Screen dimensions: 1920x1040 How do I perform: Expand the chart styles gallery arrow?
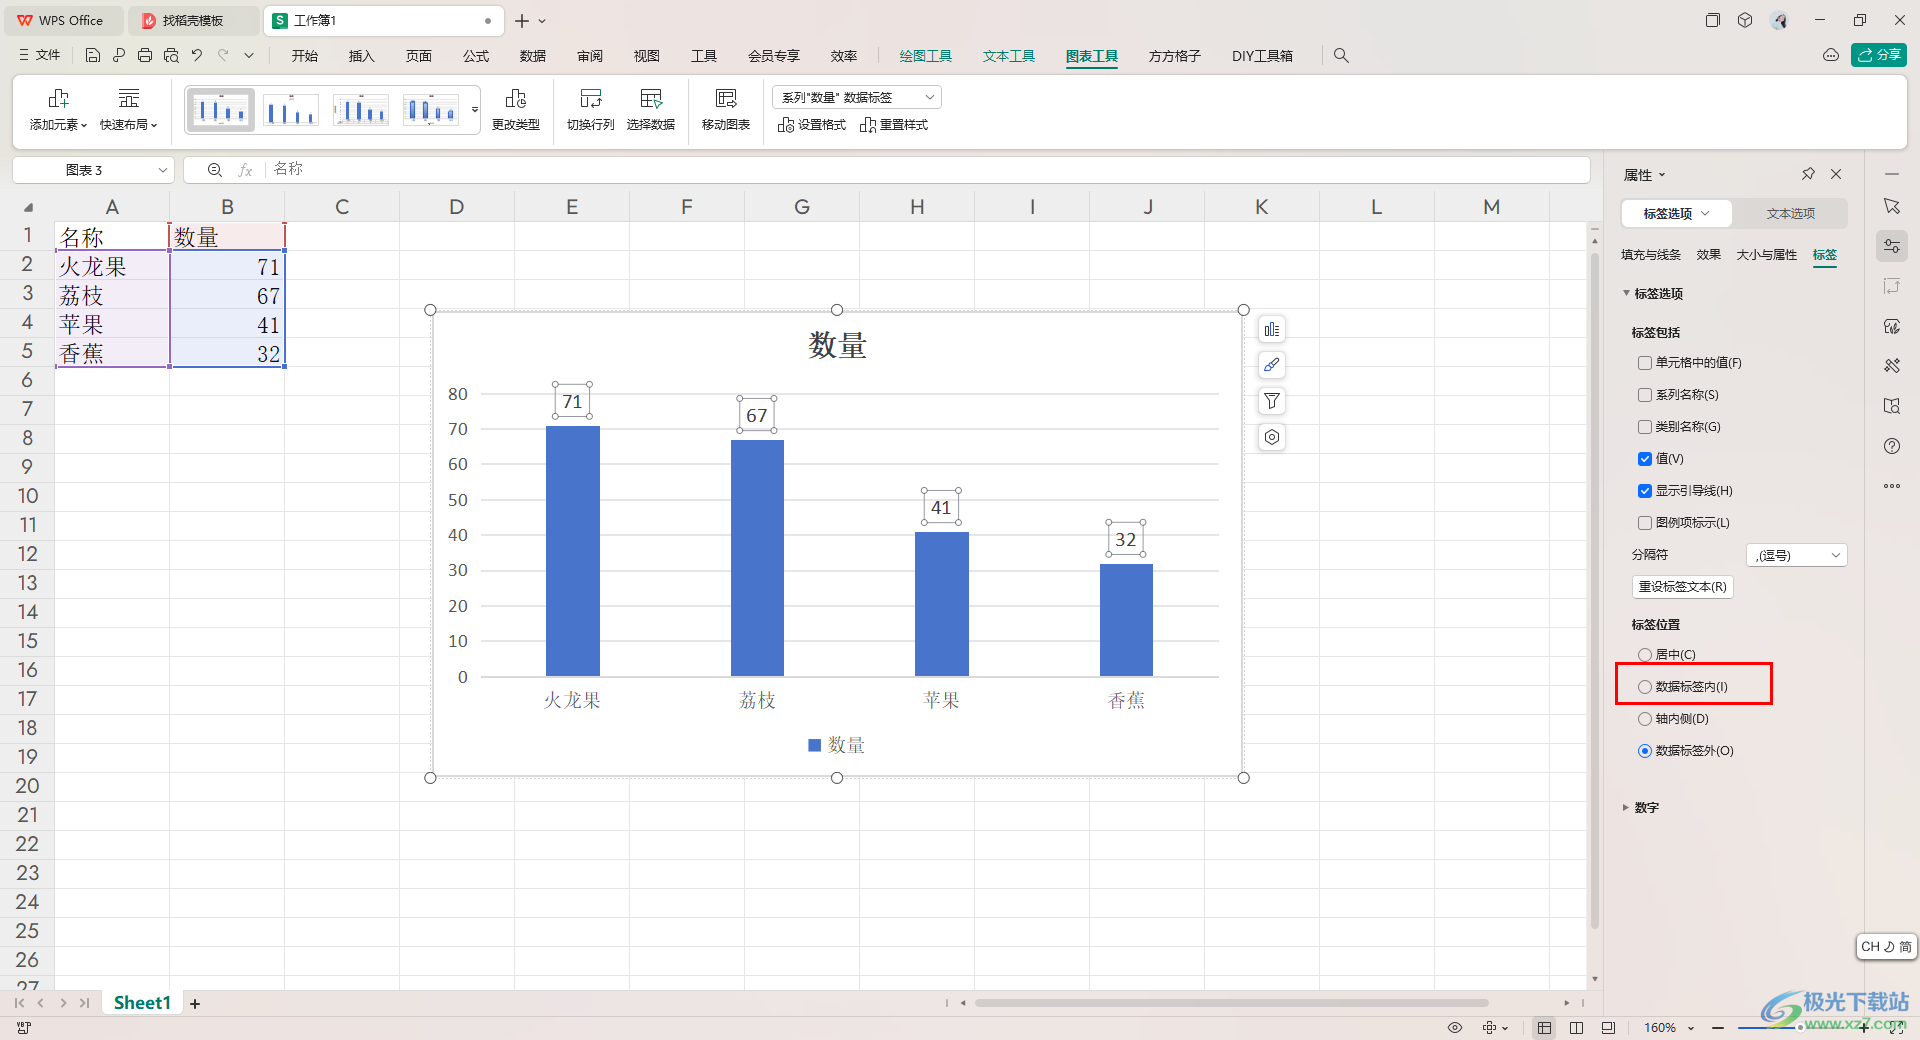tap(475, 110)
